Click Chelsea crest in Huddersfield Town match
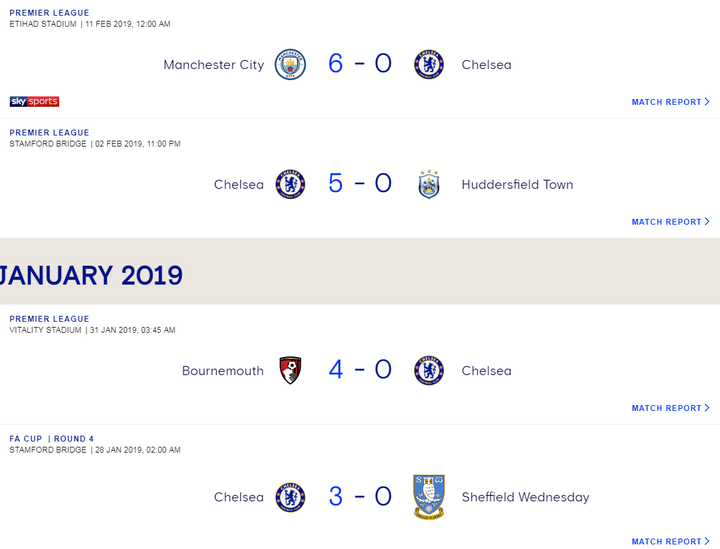This screenshot has width=720, height=549. [290, 184]
